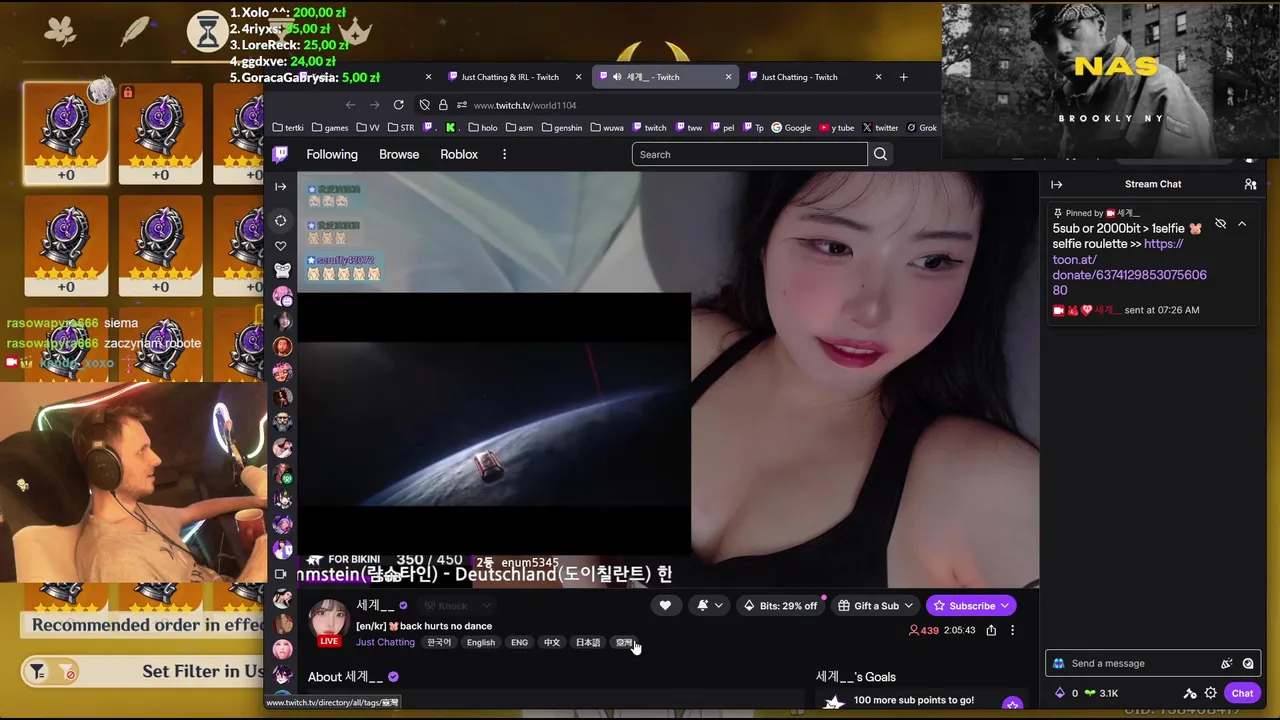
Task: Open the Just Chatting category link
Action: pyautogui.click(x=385, y=642)
